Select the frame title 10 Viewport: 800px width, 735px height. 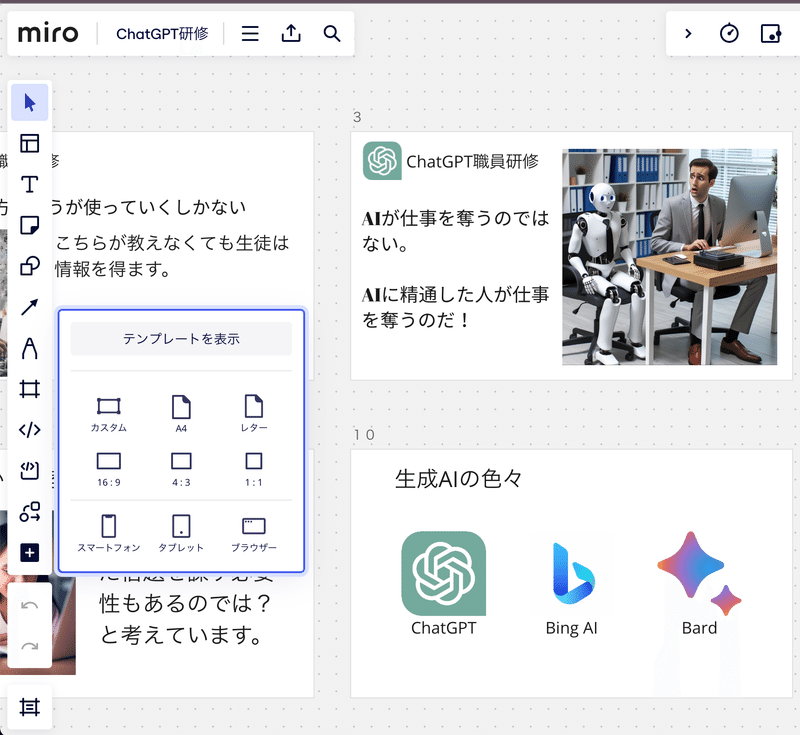click(364, 435)
